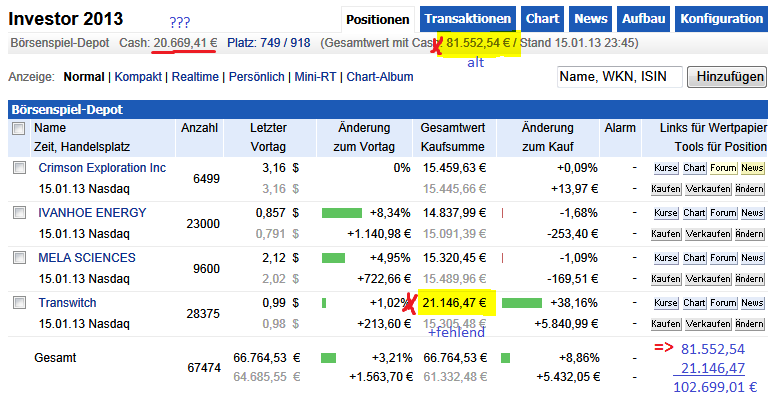The image size is (774, 399).
Task: Switch display to Persönlich view
Action: pos(256,77)
